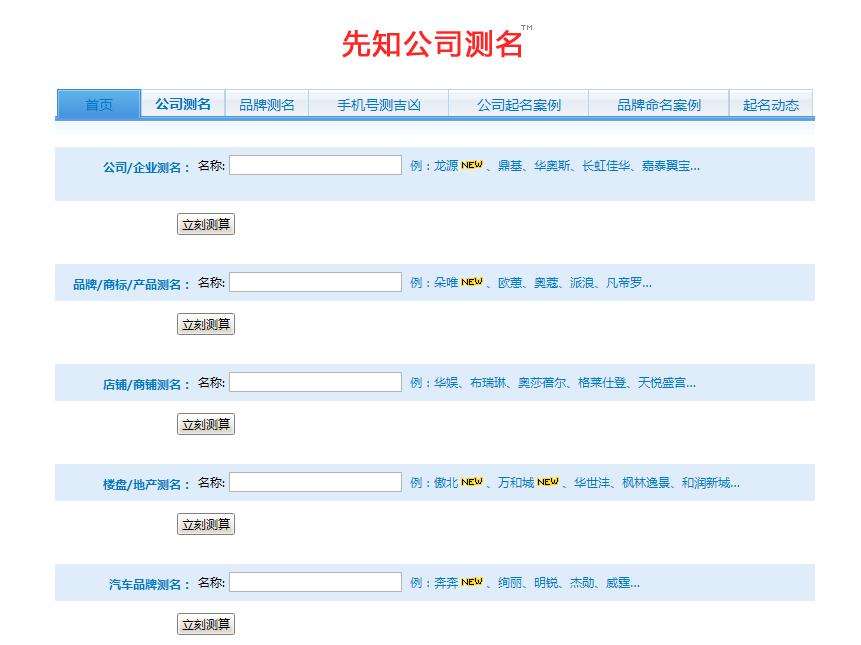Switch to 公司测名 tab
Screen dimensions: 861x645
pyautogui.click(x=183, y=104)
